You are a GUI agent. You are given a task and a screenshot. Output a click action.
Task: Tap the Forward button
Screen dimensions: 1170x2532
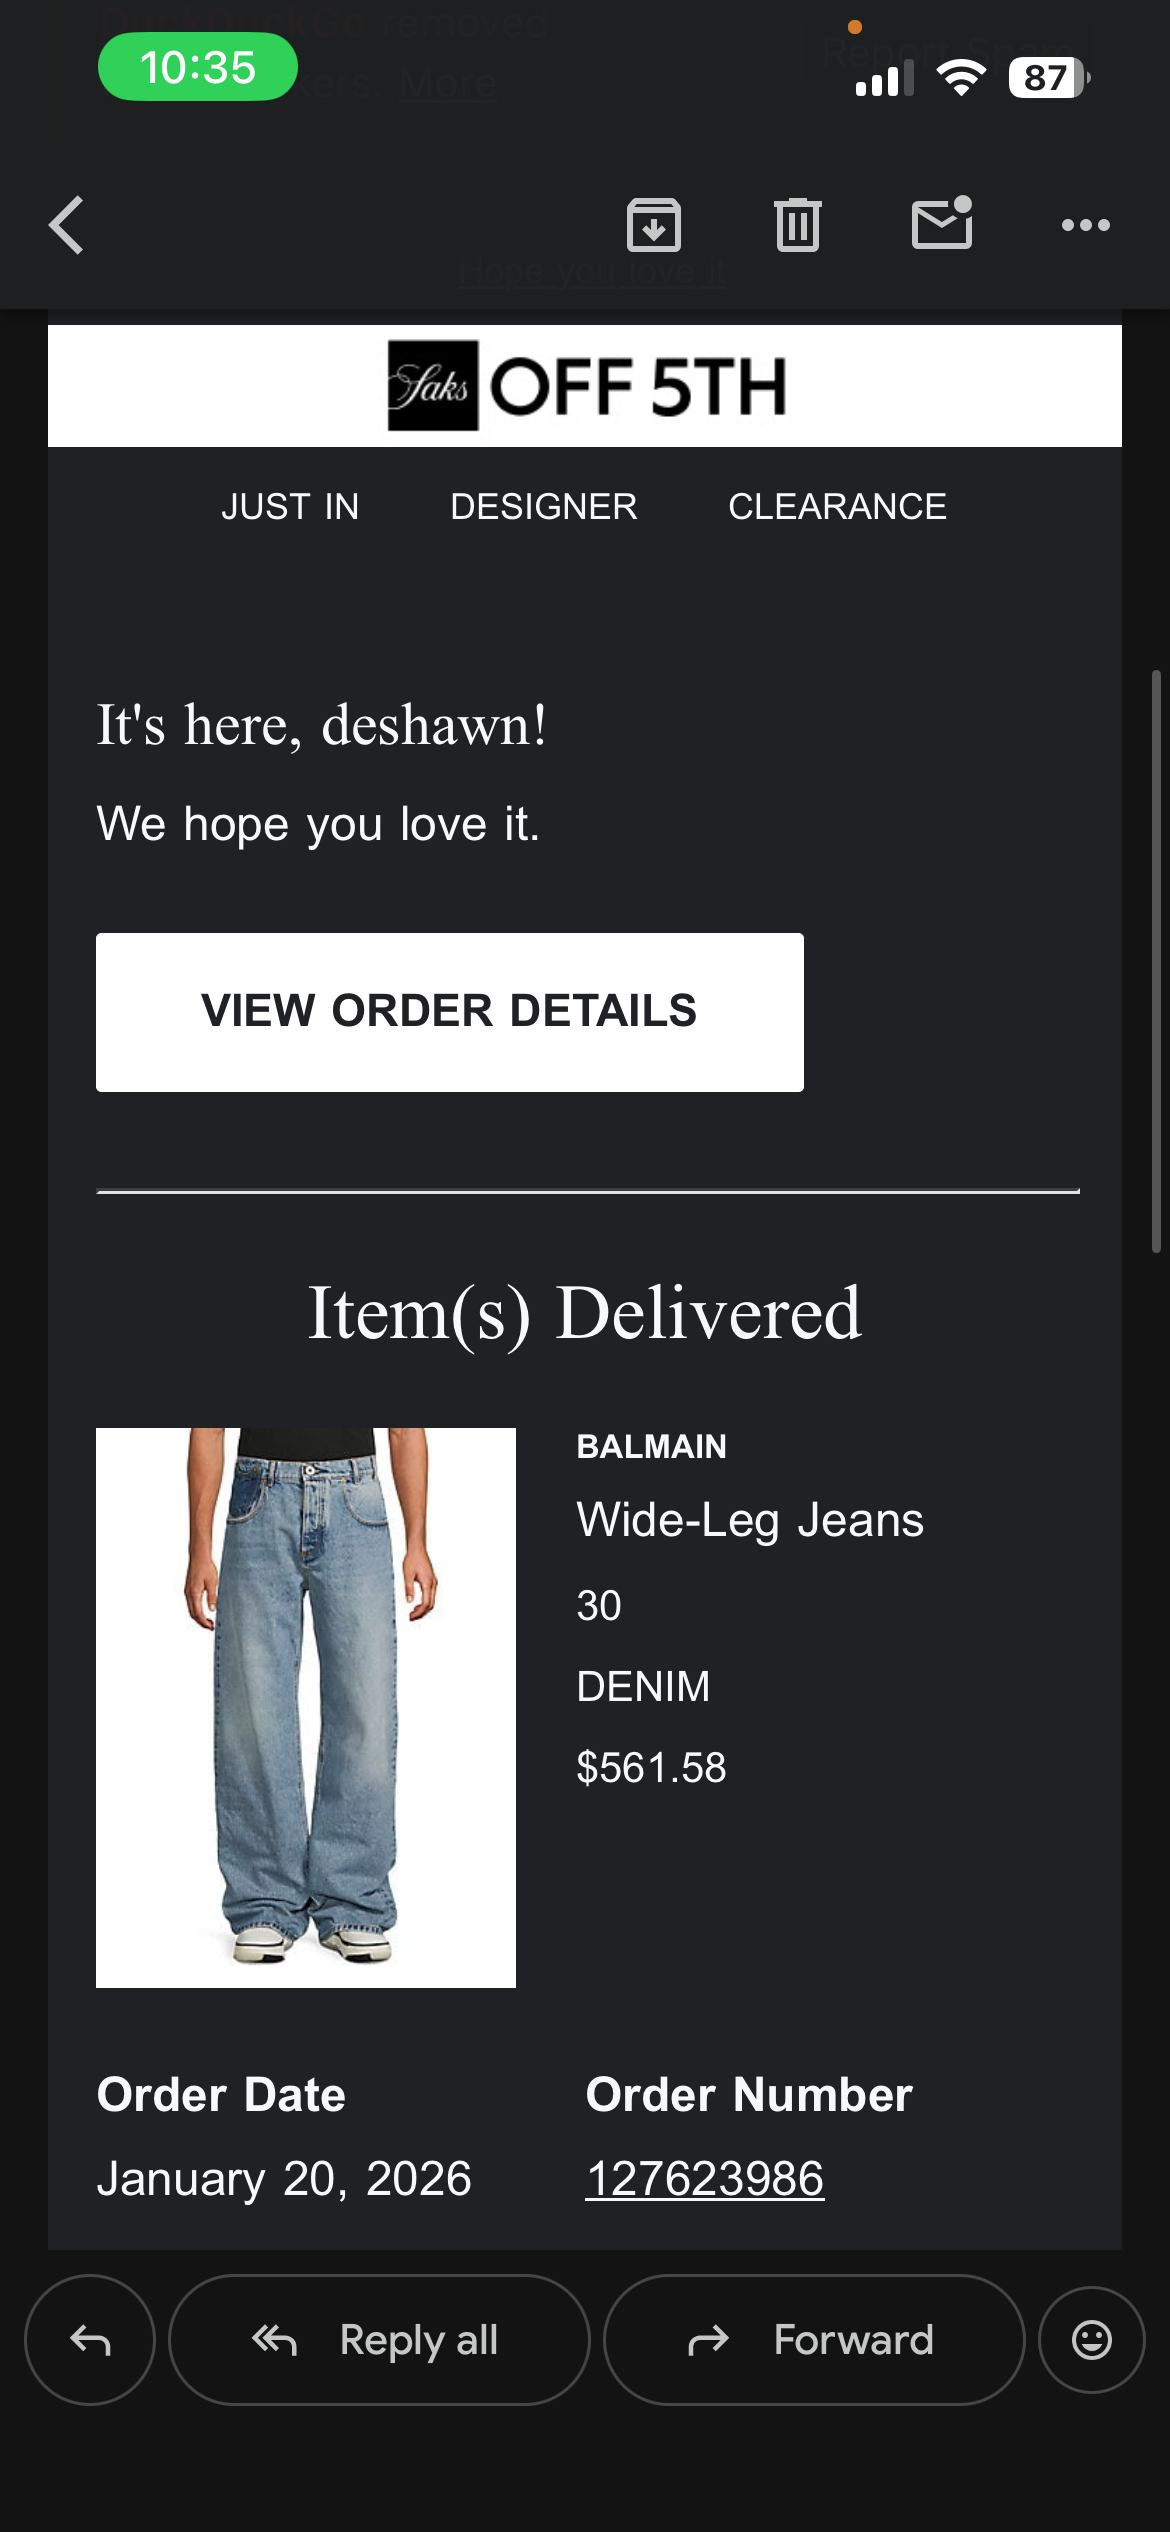pyautogui.click(x=814, y=2340)
